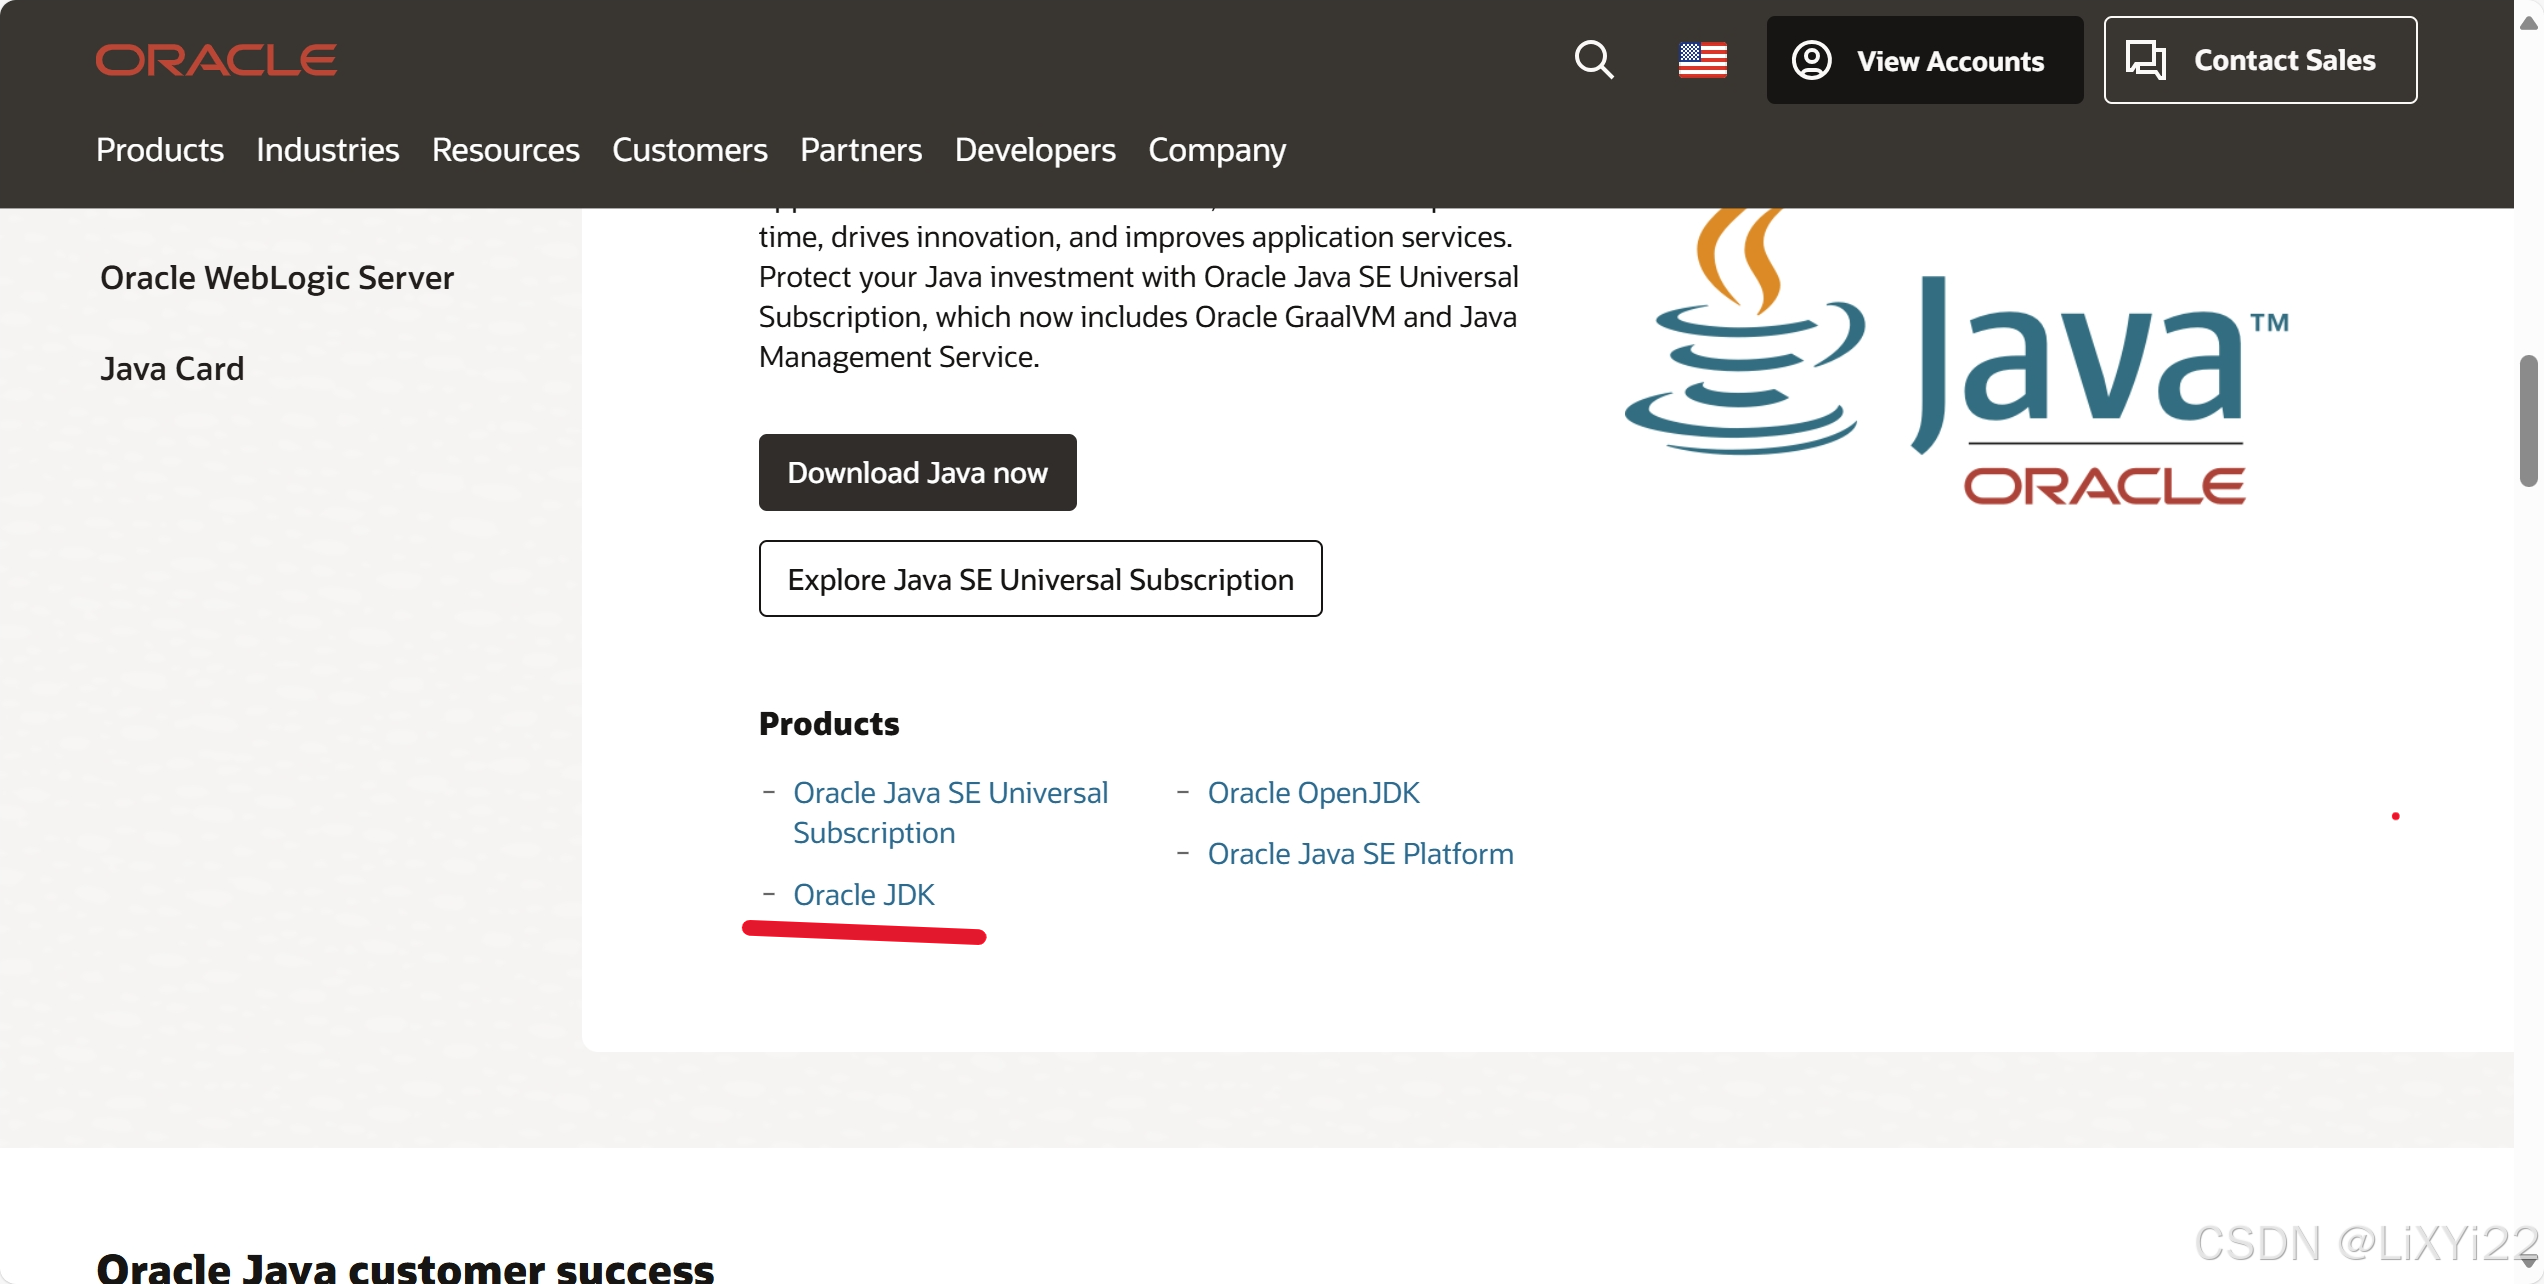Open the US flag country selector
Image resolution: width=2544 pixels, height=1284 pixels.
coord(1702,60)
